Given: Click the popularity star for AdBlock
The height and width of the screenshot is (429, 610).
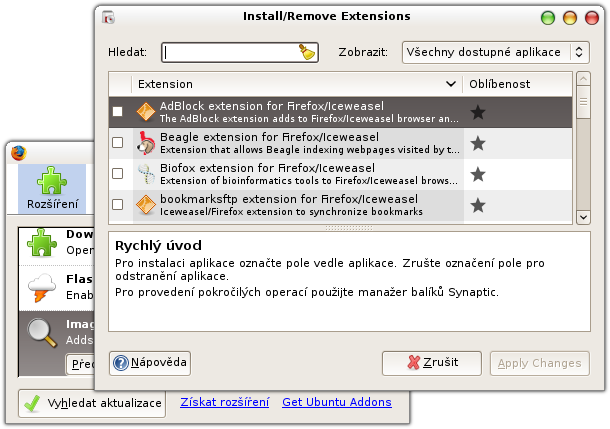Looking at the screenshot, I should 478,112.
